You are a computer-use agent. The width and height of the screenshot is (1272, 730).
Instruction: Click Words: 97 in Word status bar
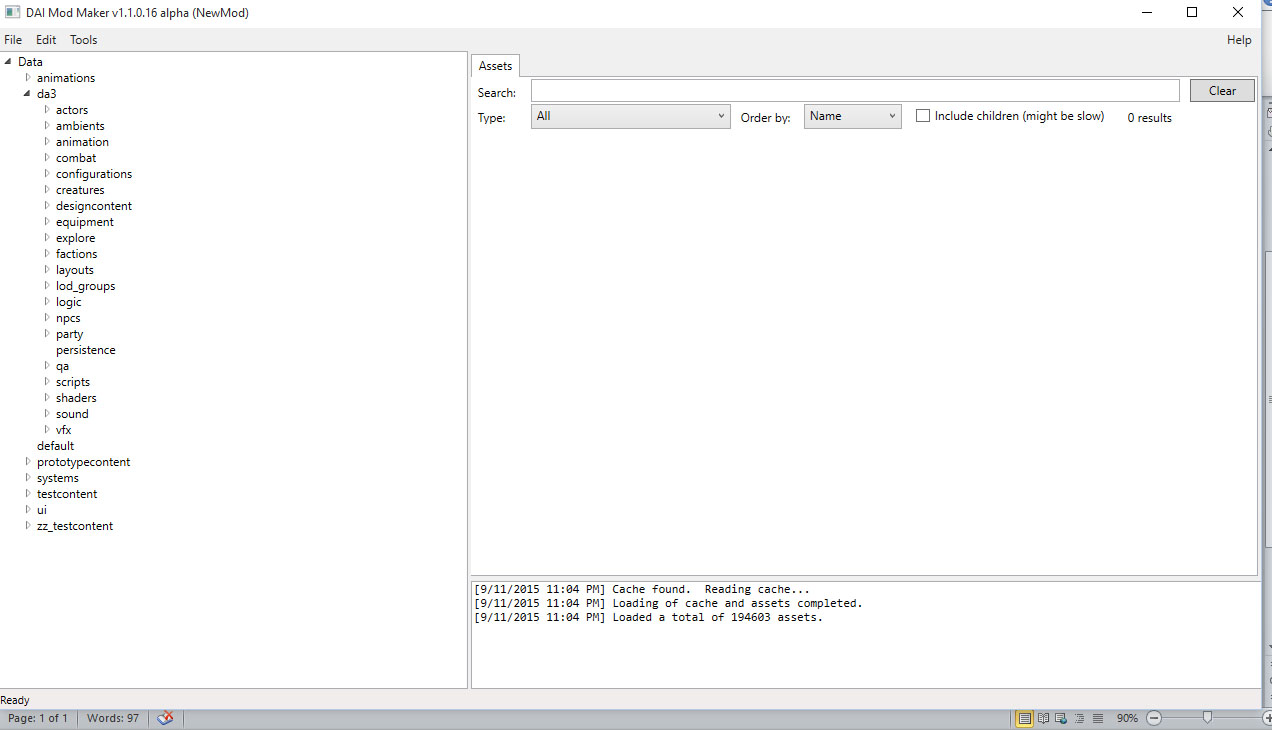[x=113, y=718]
